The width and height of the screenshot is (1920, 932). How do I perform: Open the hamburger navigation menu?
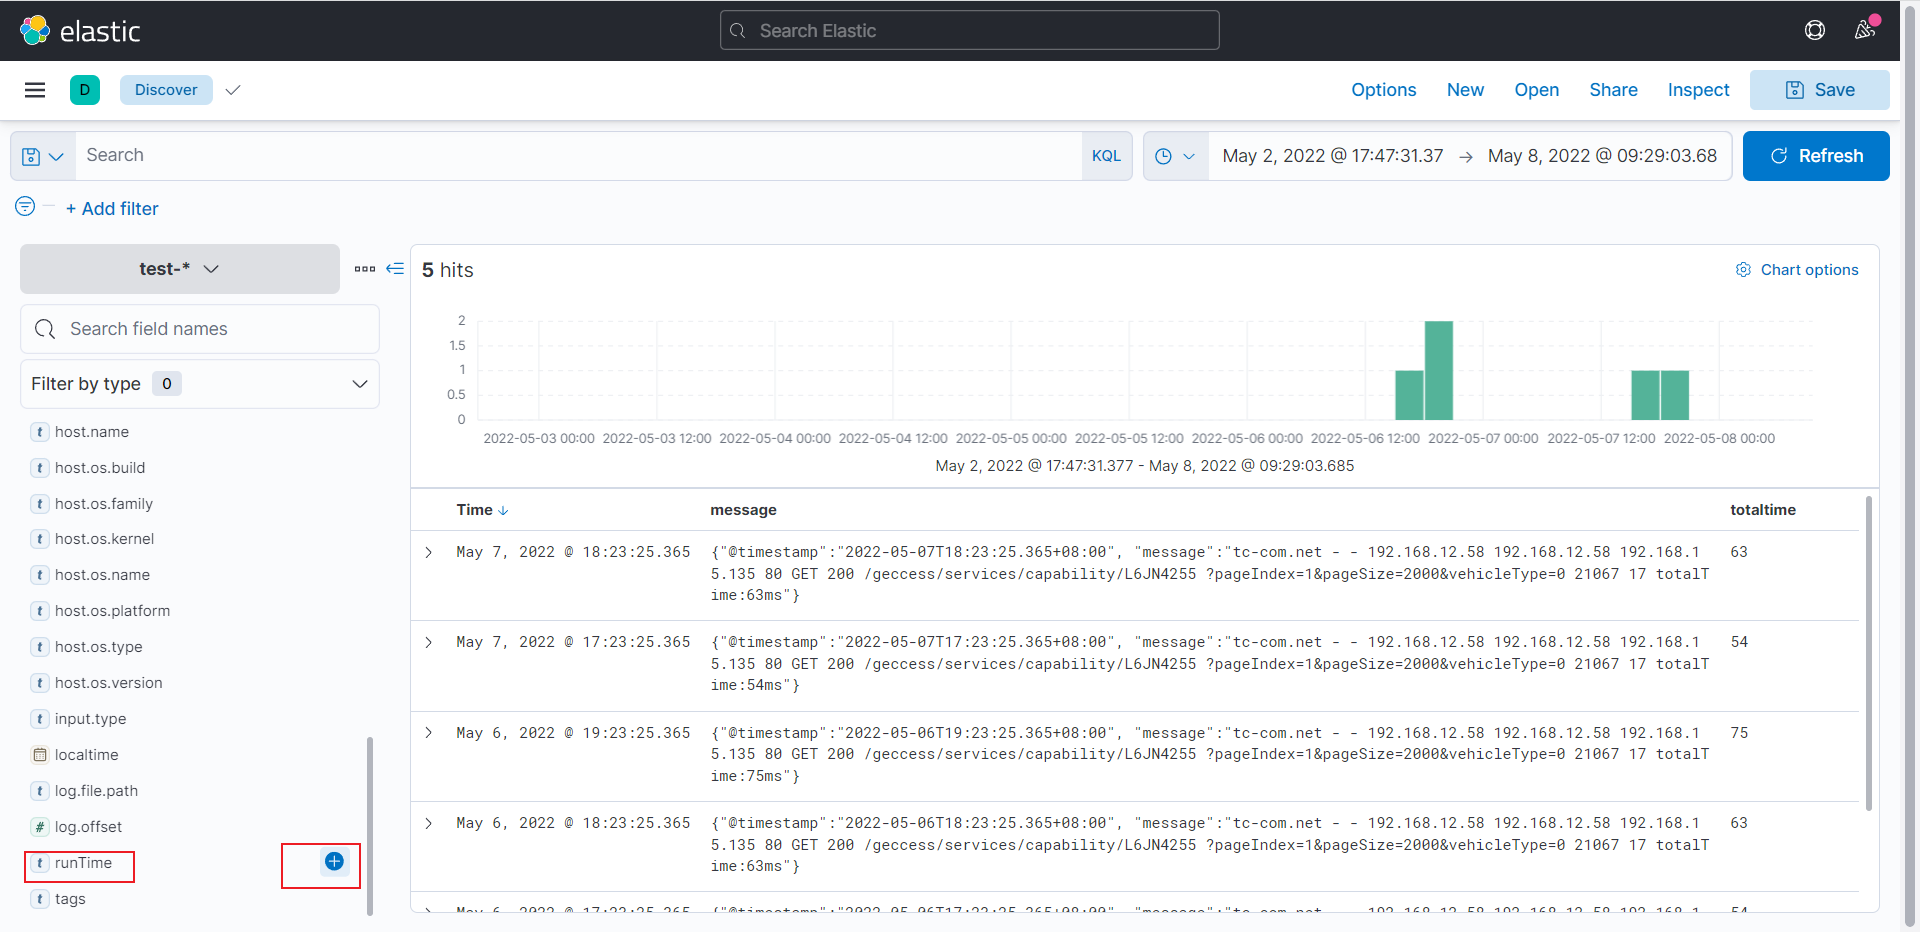pos(35,90)
